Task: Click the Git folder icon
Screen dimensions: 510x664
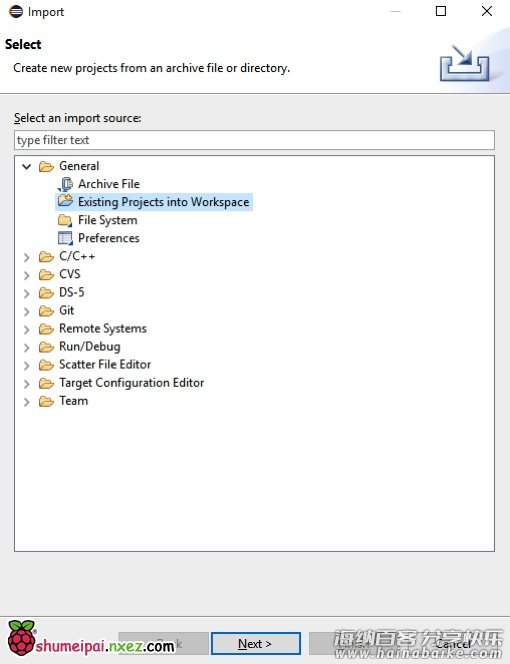Action: click(x=46, y=311)
